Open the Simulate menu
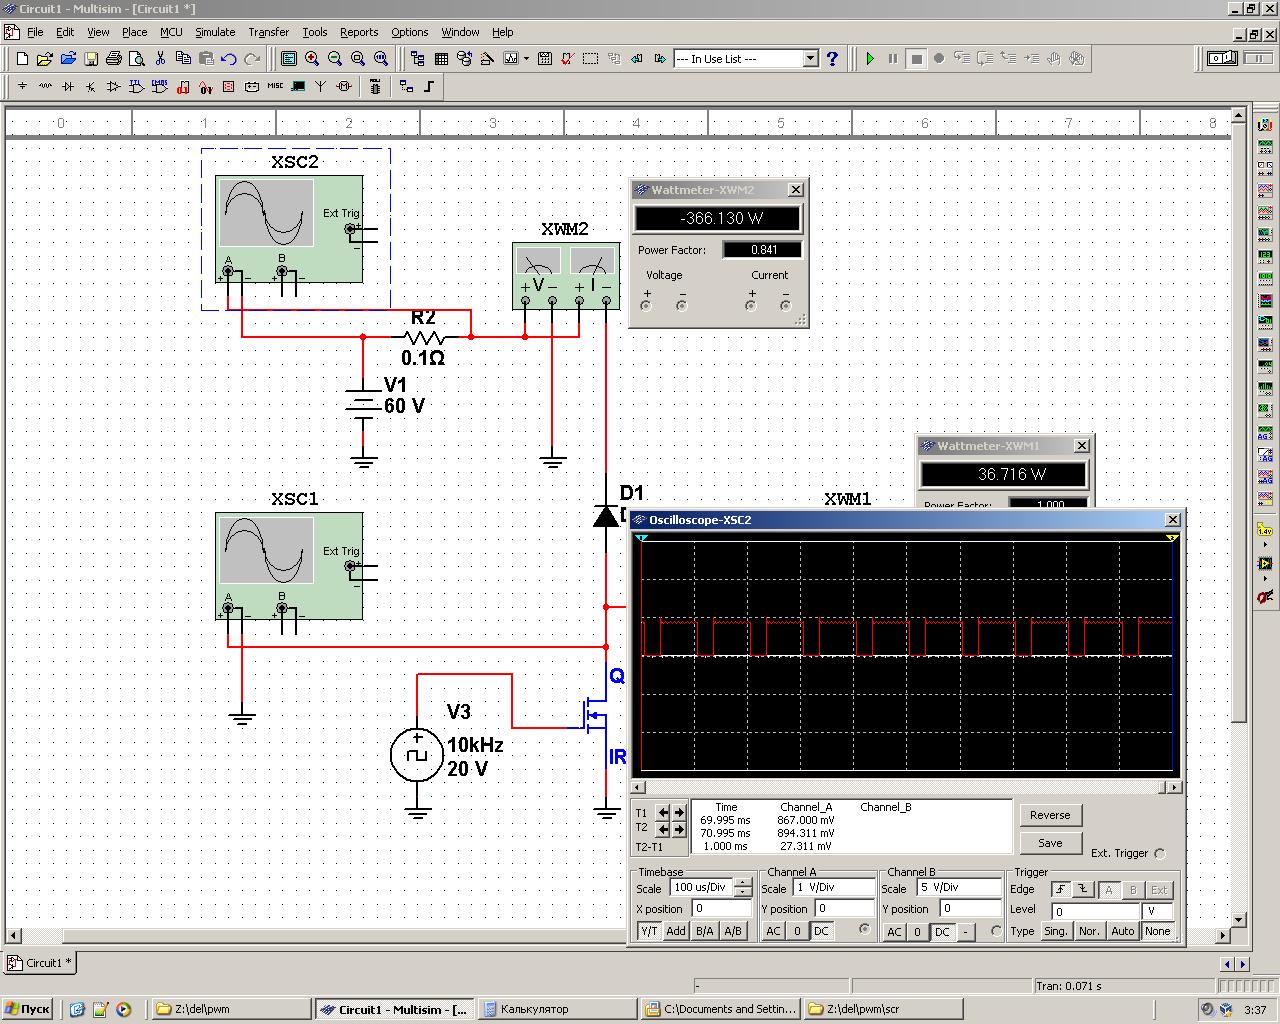The image size is (1280, 1024). [x=215, y=32]
